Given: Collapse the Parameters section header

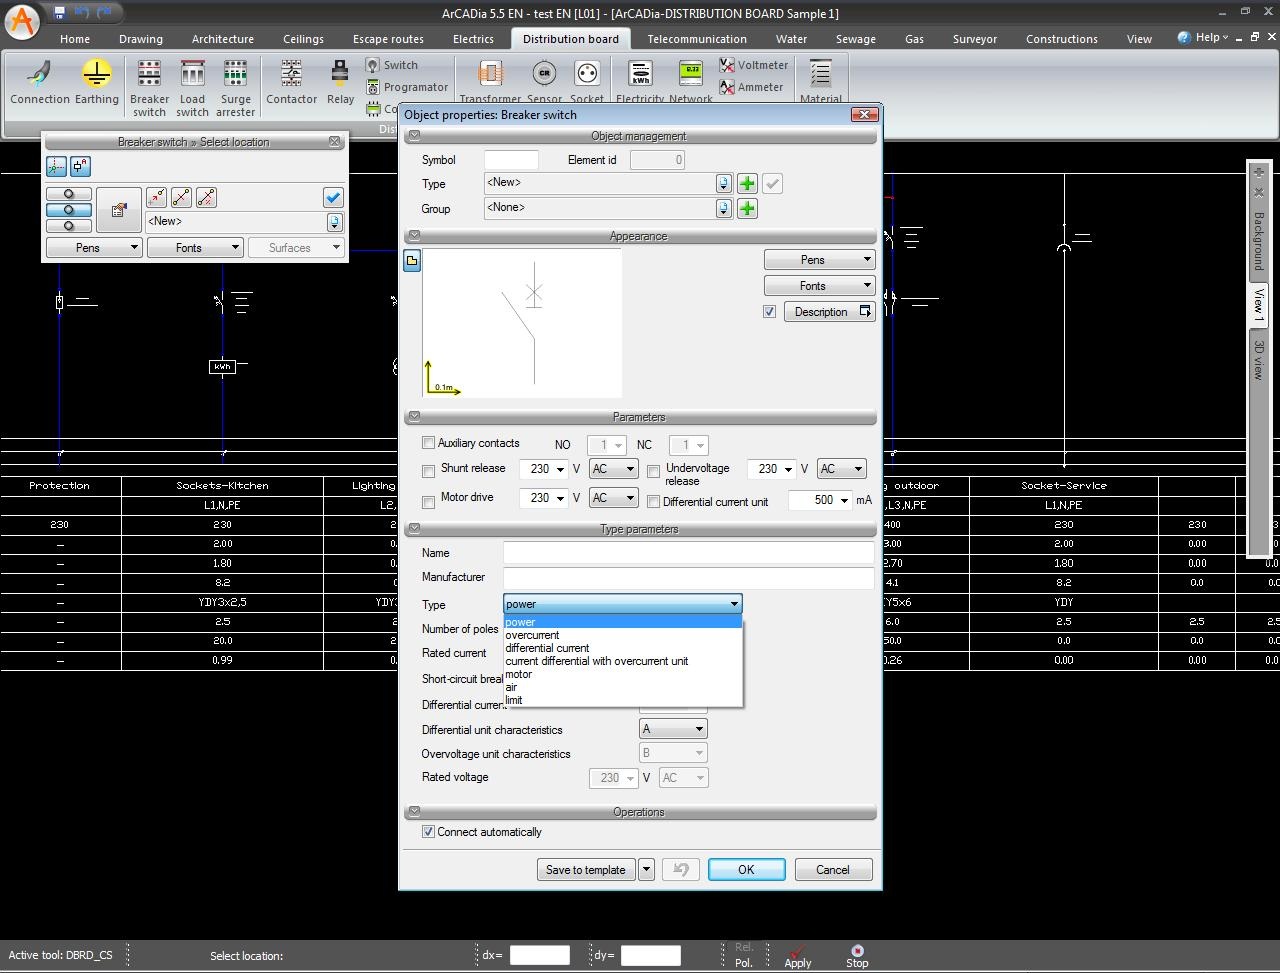Looking at the screenshot, I should click(414, 417).
